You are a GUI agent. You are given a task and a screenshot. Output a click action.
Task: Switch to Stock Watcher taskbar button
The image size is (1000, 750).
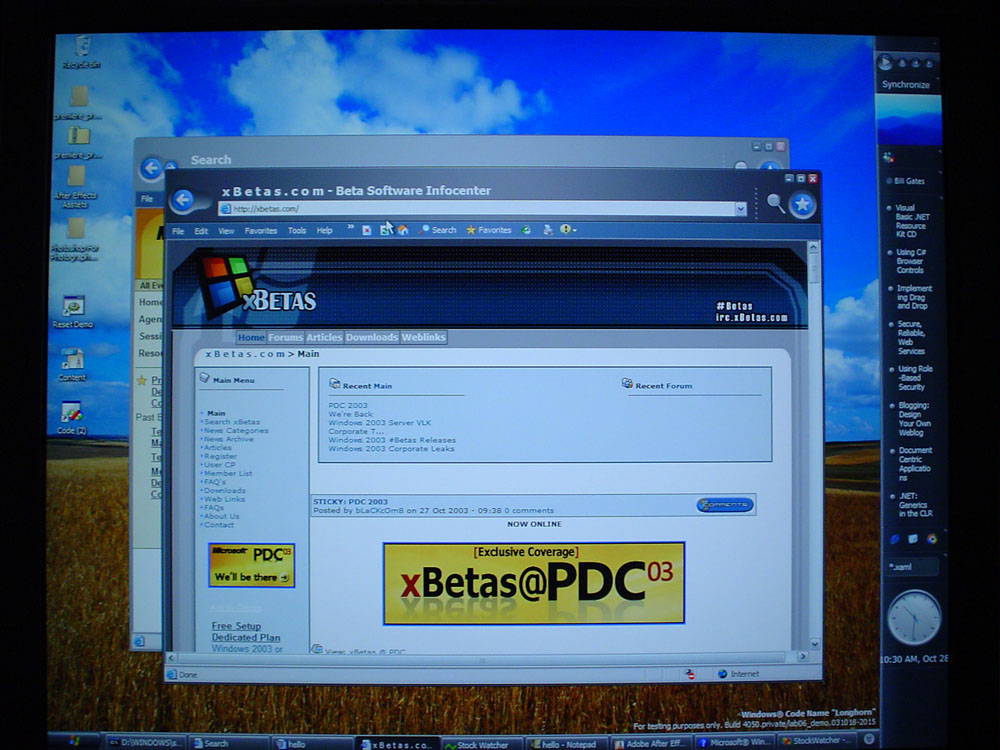click(482, 744)
